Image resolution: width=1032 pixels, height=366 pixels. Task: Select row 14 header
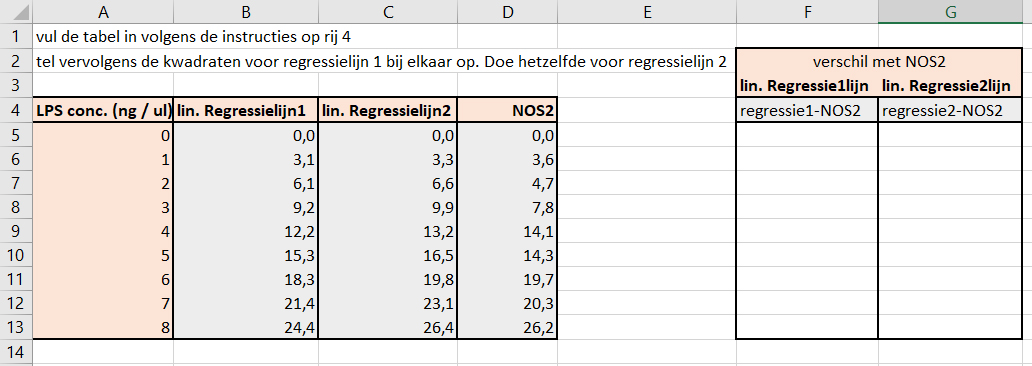(16, 352)
